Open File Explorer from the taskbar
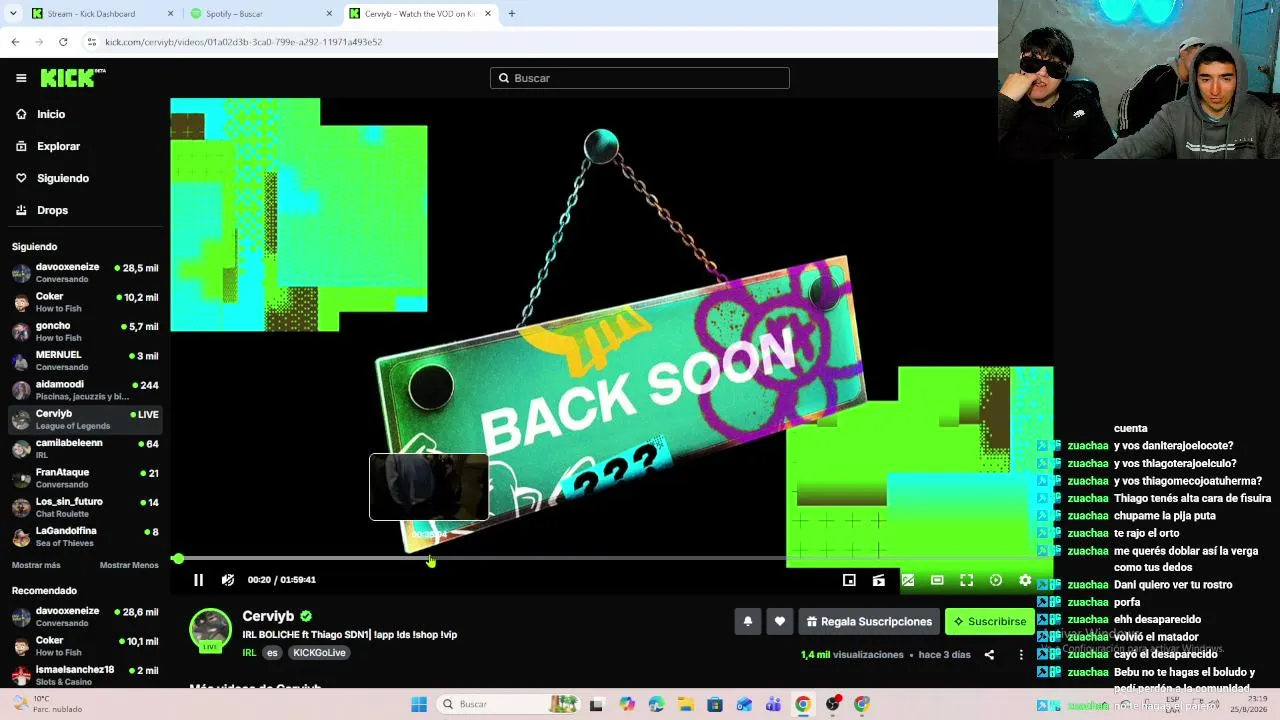The height and width of the screenshot is (720, 1280). click(x=685, y=704)
